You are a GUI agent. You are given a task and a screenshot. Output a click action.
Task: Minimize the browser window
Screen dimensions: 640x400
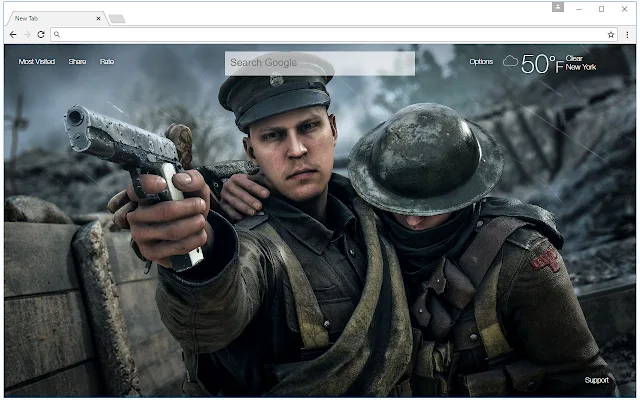(579, 9)
